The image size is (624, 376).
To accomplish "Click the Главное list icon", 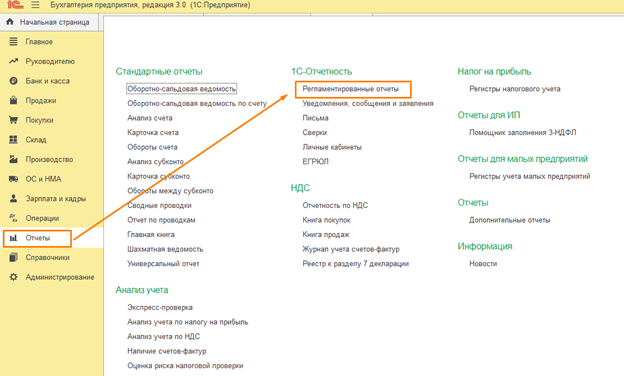I will (x=14, y=41).
